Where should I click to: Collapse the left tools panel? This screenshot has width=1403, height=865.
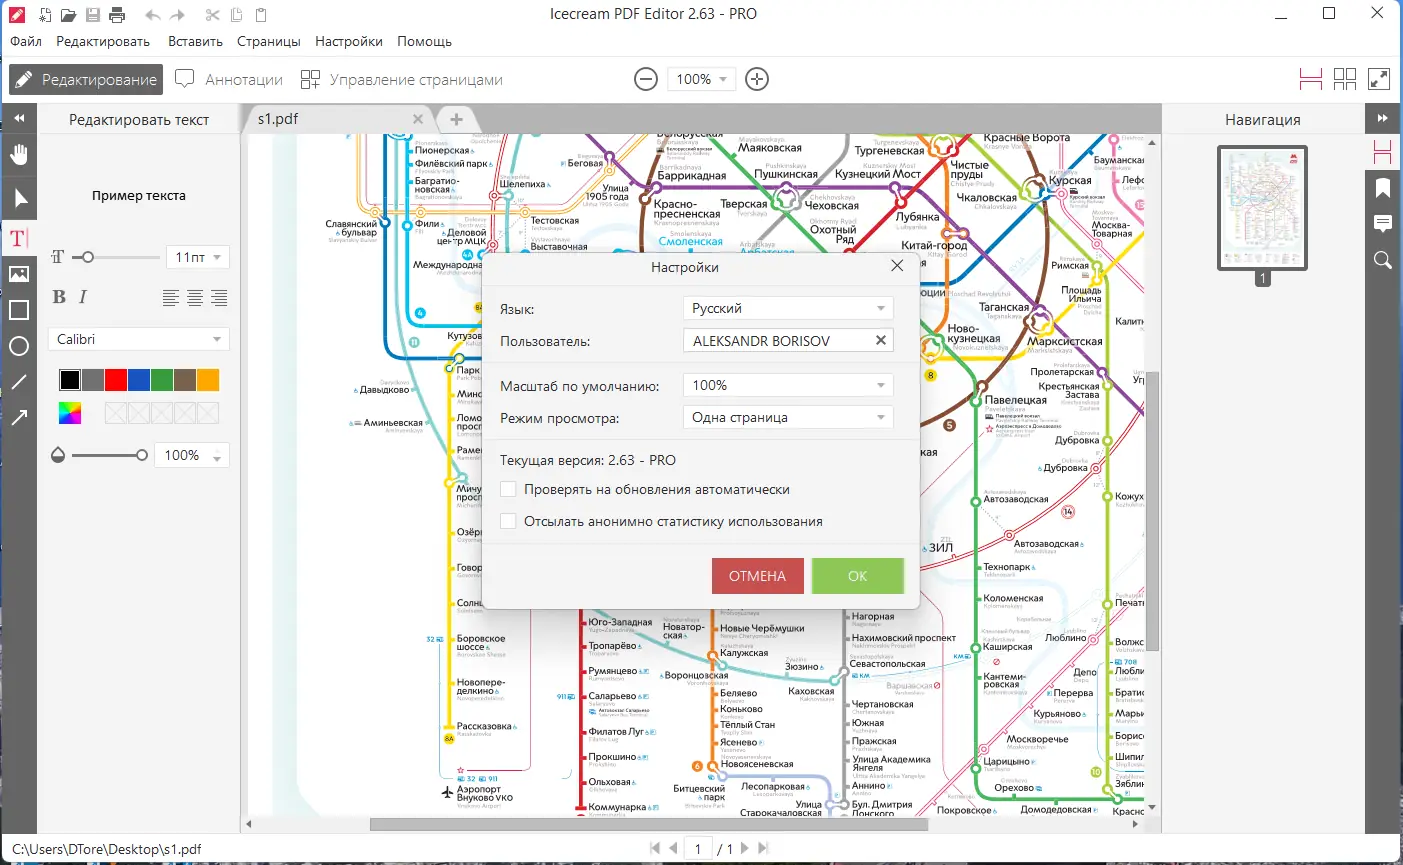click(19, 118)
